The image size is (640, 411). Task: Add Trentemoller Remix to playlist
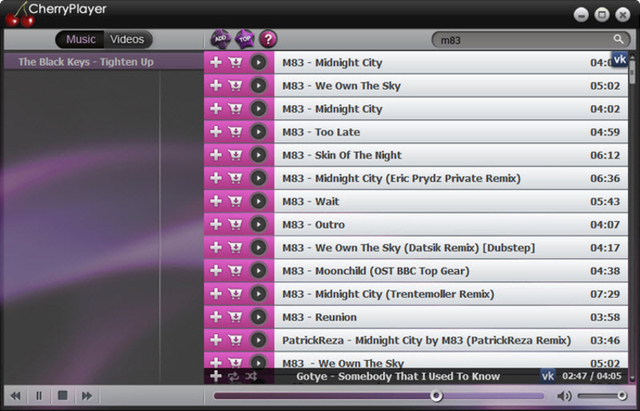click(x=216, y=294)
